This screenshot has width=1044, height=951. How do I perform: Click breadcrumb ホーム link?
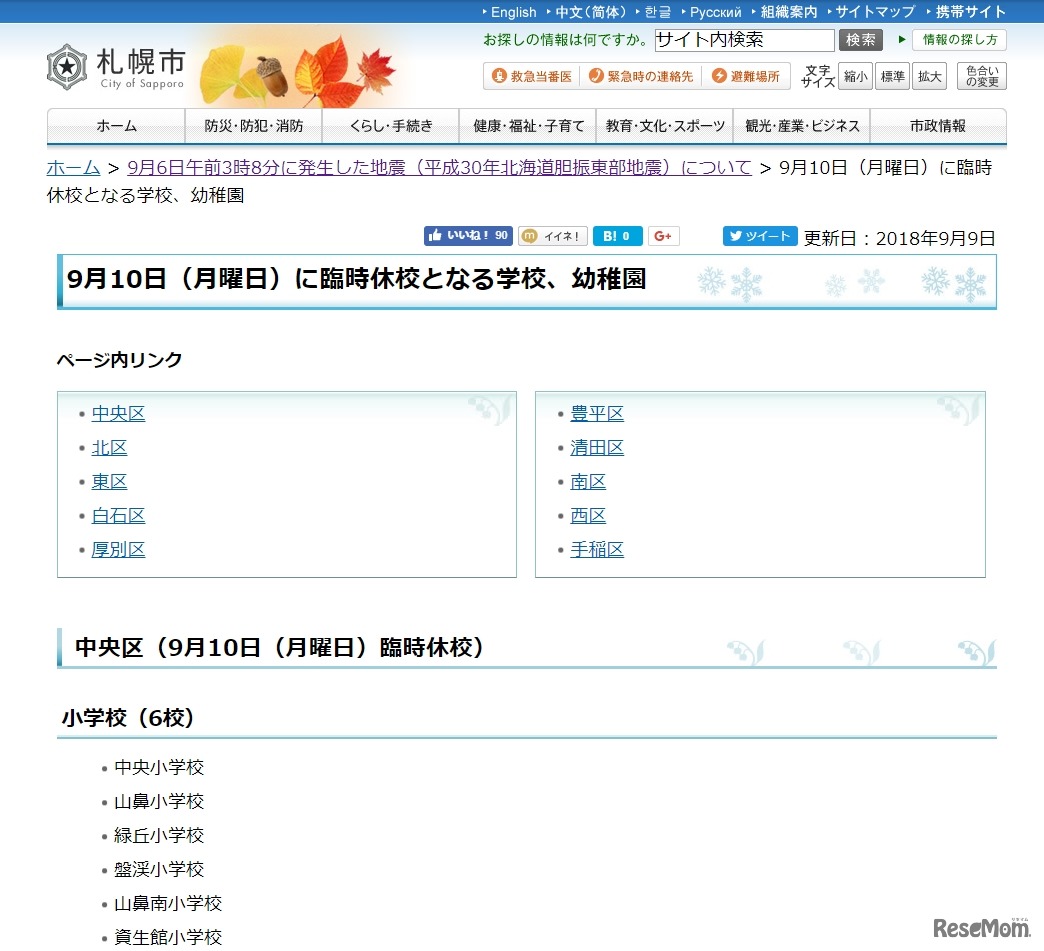tap(73, 167)
